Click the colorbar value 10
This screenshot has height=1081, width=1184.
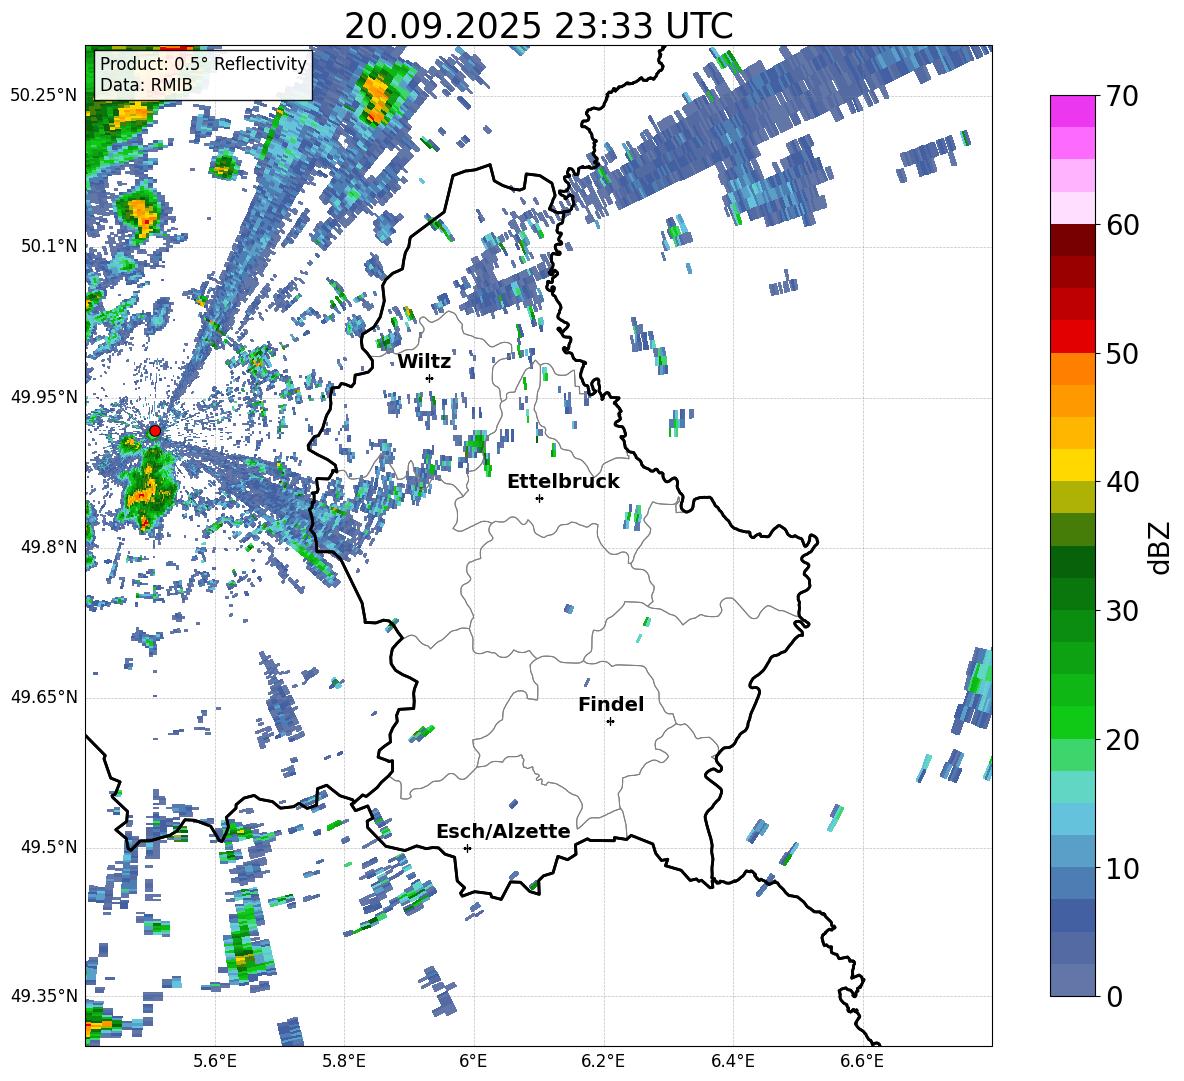point(1122,868)
